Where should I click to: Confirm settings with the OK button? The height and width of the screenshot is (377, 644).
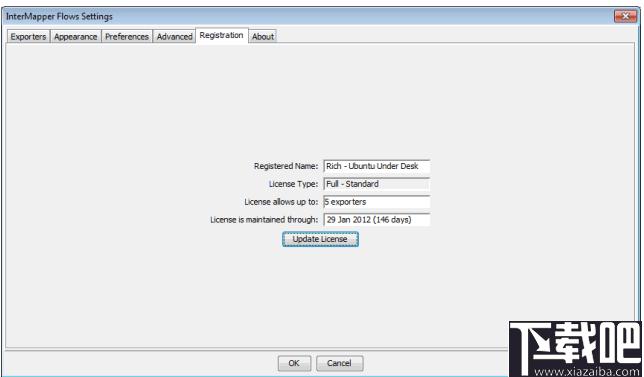[x=294, y=363]
